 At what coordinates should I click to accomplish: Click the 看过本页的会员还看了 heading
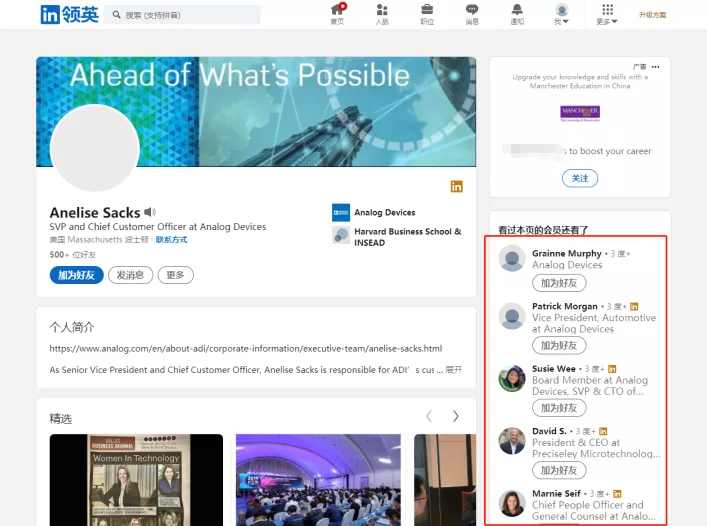pyautogui.click(x=543, y=230)
